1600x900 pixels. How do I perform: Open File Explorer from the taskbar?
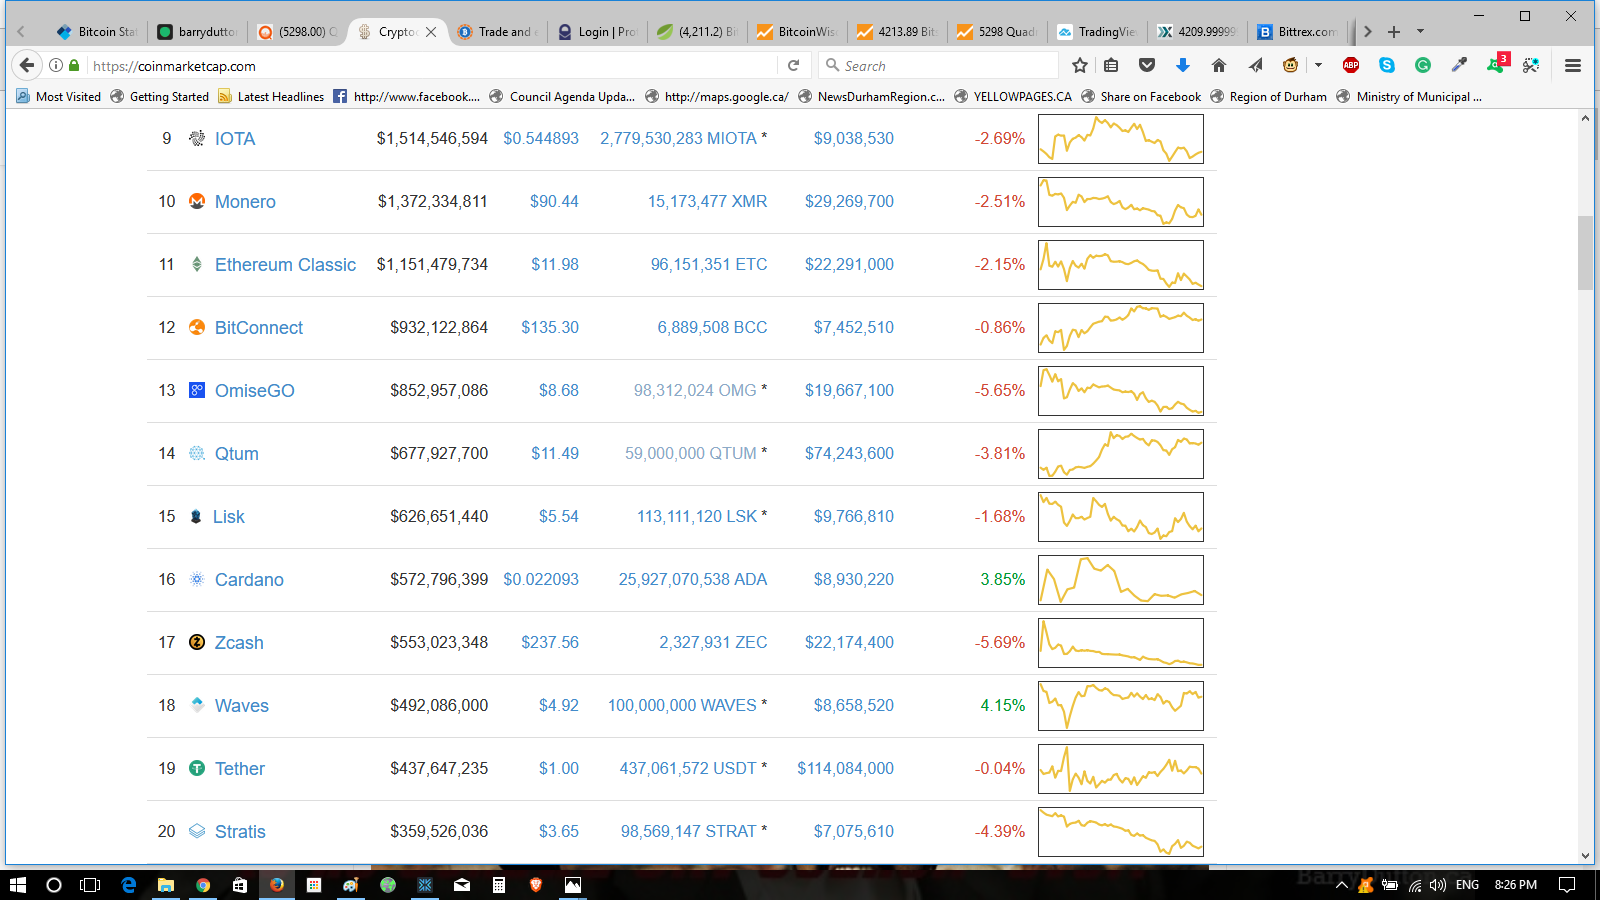(166, 885)
